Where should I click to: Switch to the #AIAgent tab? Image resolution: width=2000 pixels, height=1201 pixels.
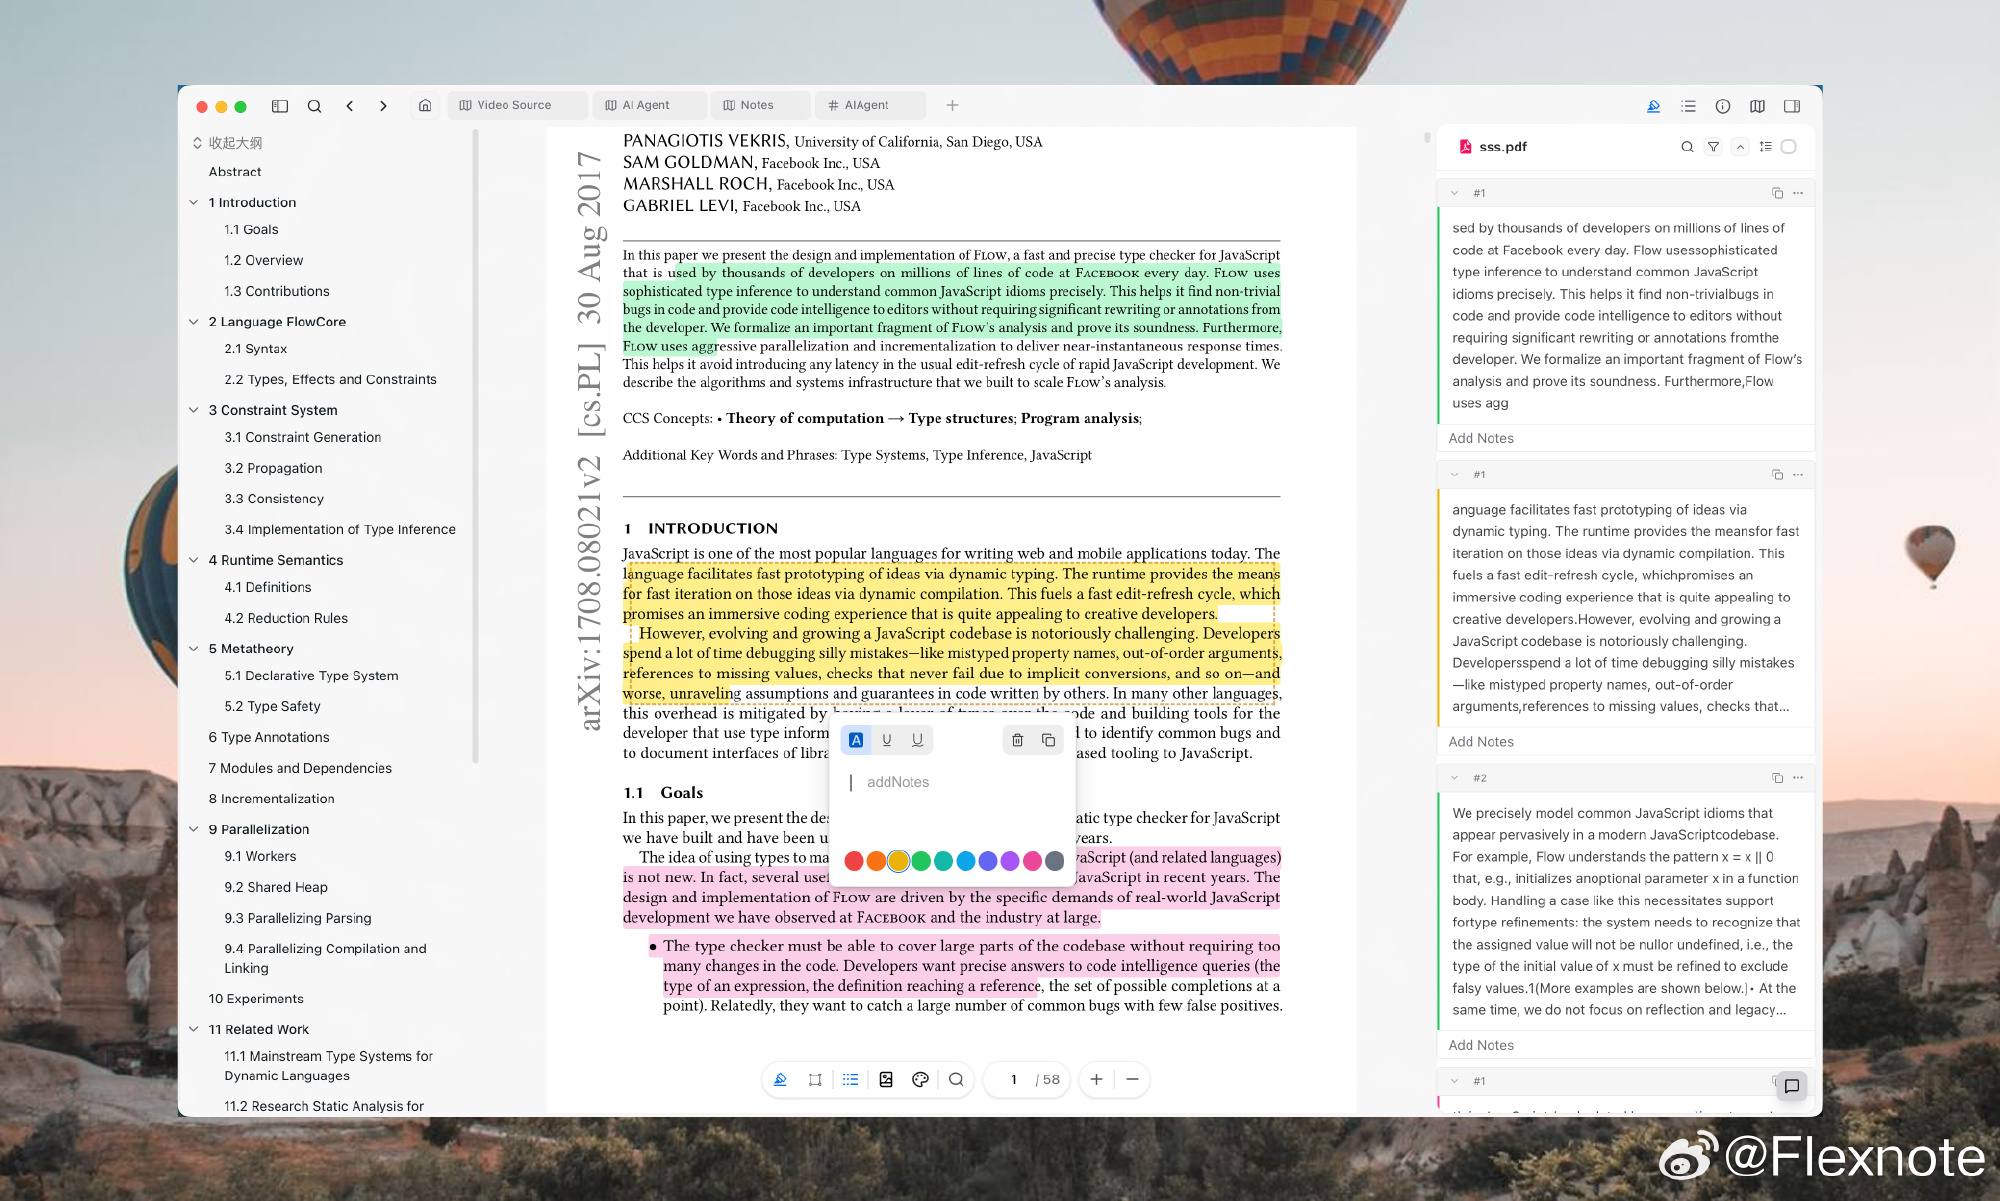pyautogui.click(x=871, y=105)
